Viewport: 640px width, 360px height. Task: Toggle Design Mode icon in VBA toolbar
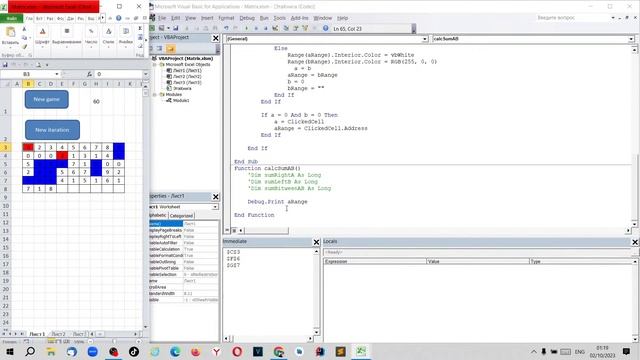(275, 28)
